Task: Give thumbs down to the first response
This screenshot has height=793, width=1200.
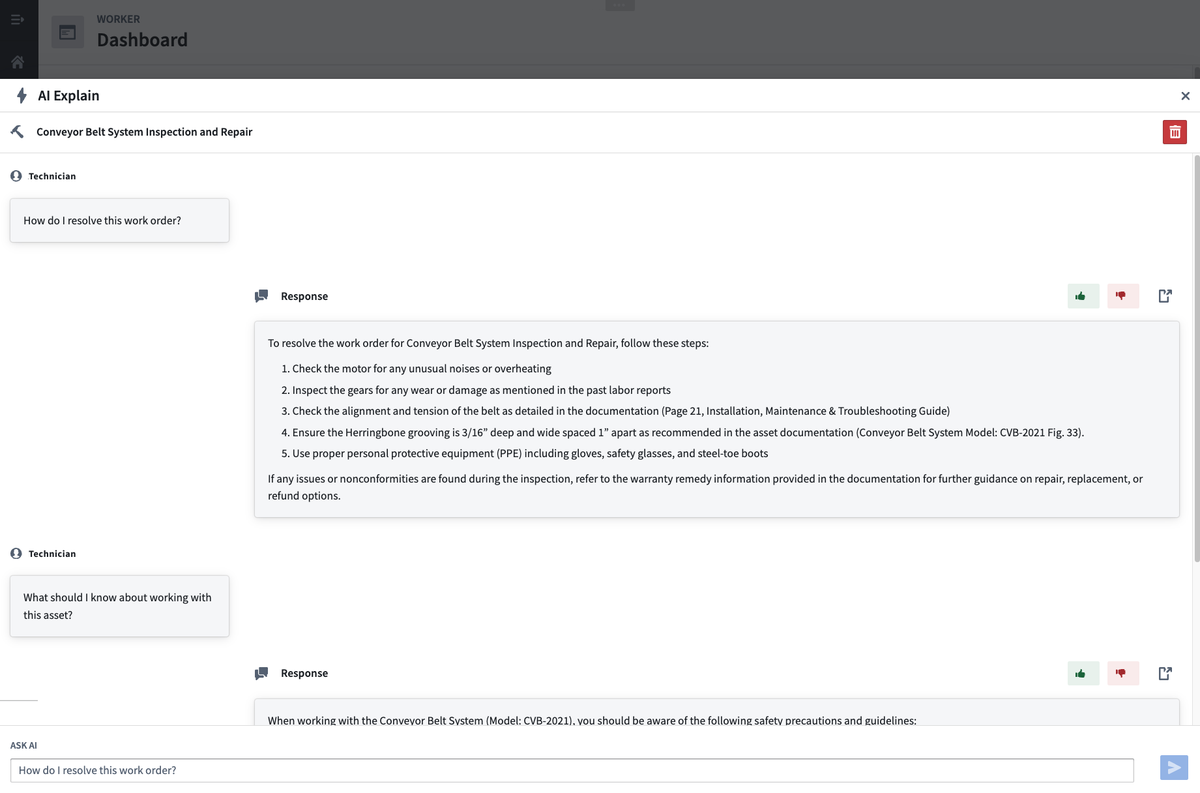Action: click(x=1122, y=296)
